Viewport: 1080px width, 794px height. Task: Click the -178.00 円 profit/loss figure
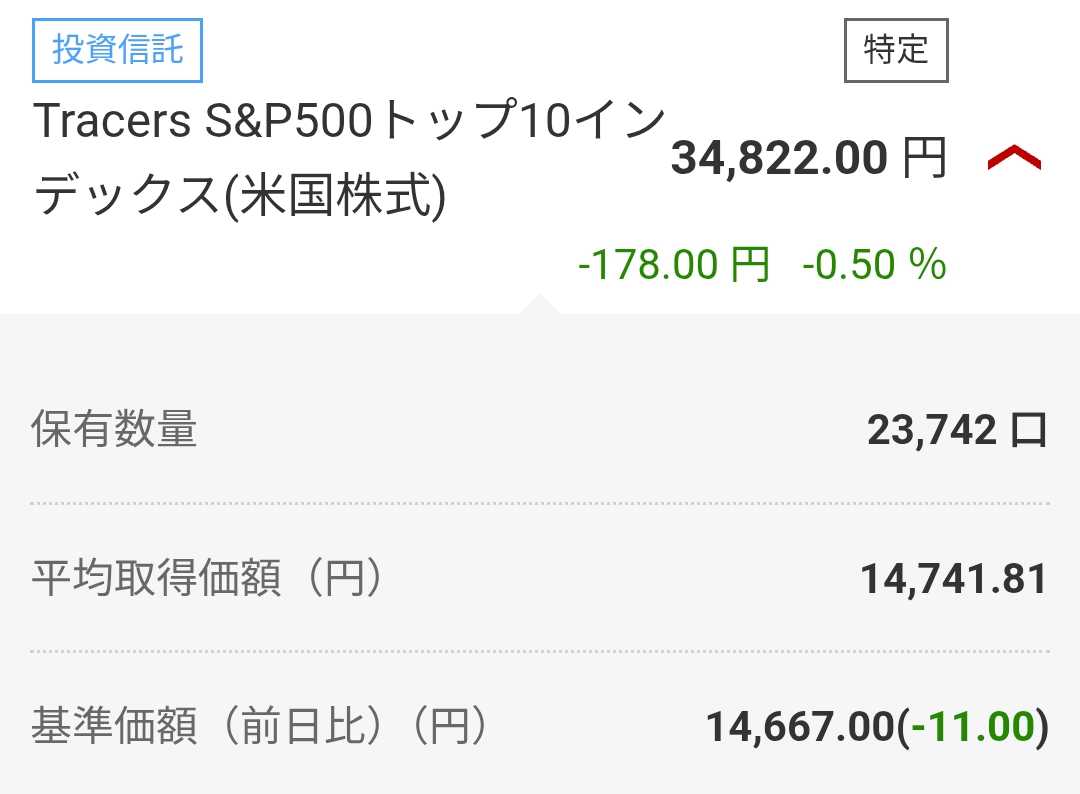point(673,265)
